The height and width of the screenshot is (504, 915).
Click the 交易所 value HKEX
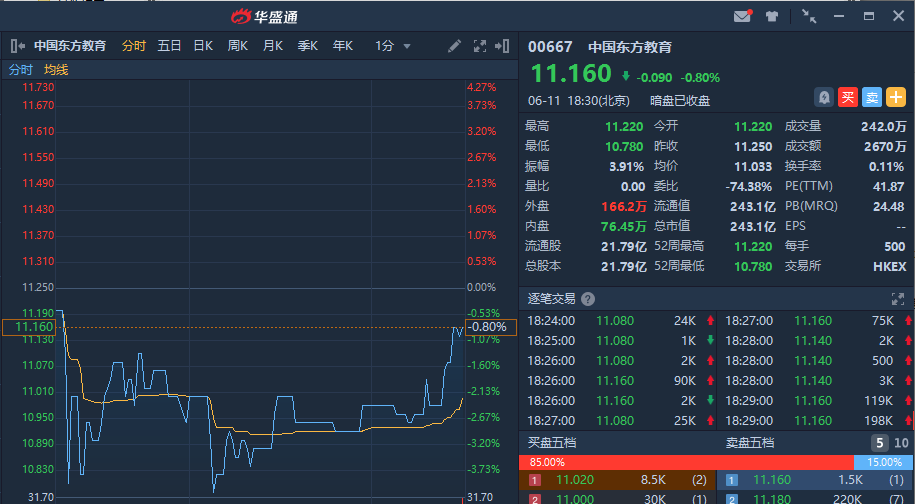(890, 267)
